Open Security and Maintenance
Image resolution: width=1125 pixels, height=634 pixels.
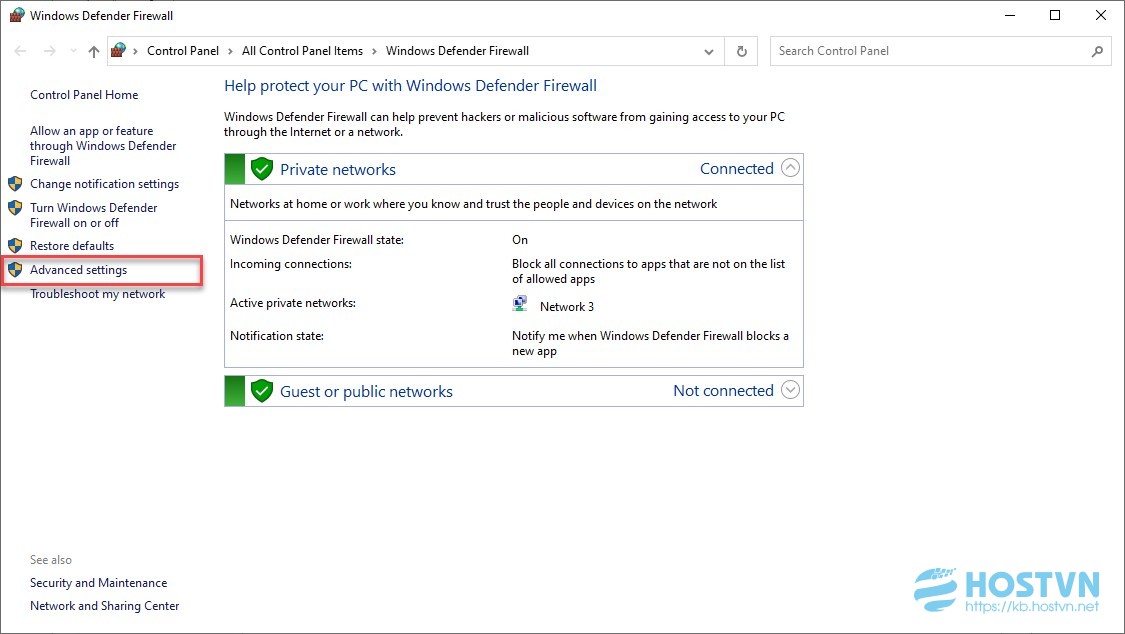click(x=98, y=583)
